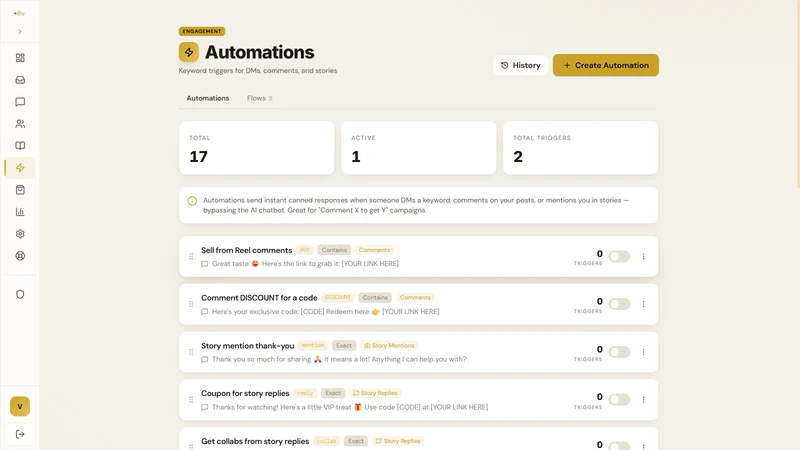Image resolution: width=800 pixels, height=450 pixels.
Task: Open the contacts people icon in sidebar
Action: pos(20,123)
